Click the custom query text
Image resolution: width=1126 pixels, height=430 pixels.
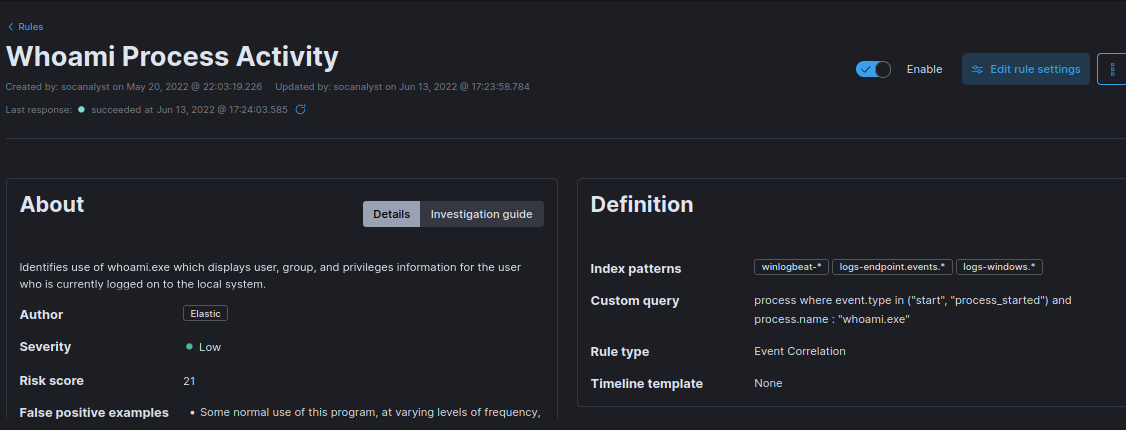[912, 309]
